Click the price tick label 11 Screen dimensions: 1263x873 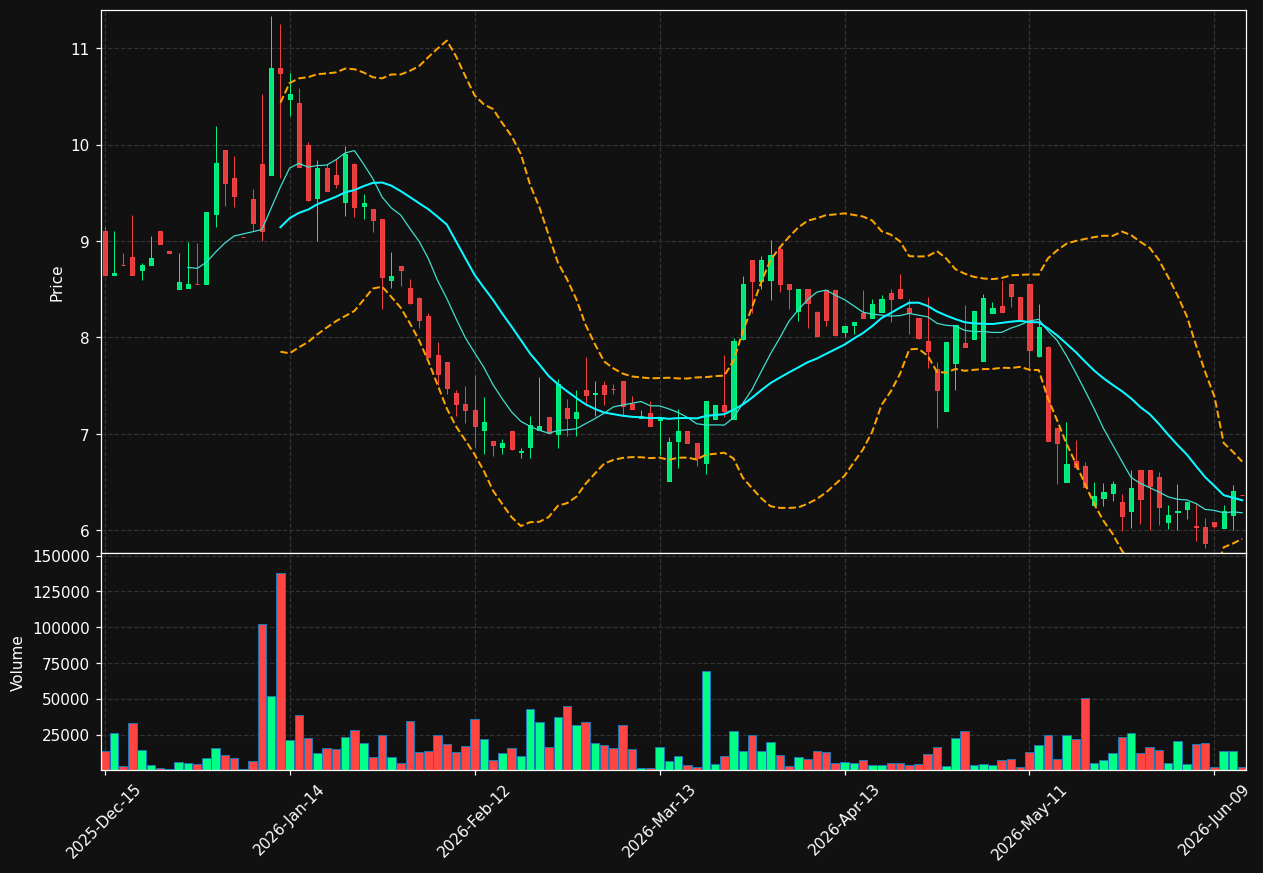click(x=80, y=49)
